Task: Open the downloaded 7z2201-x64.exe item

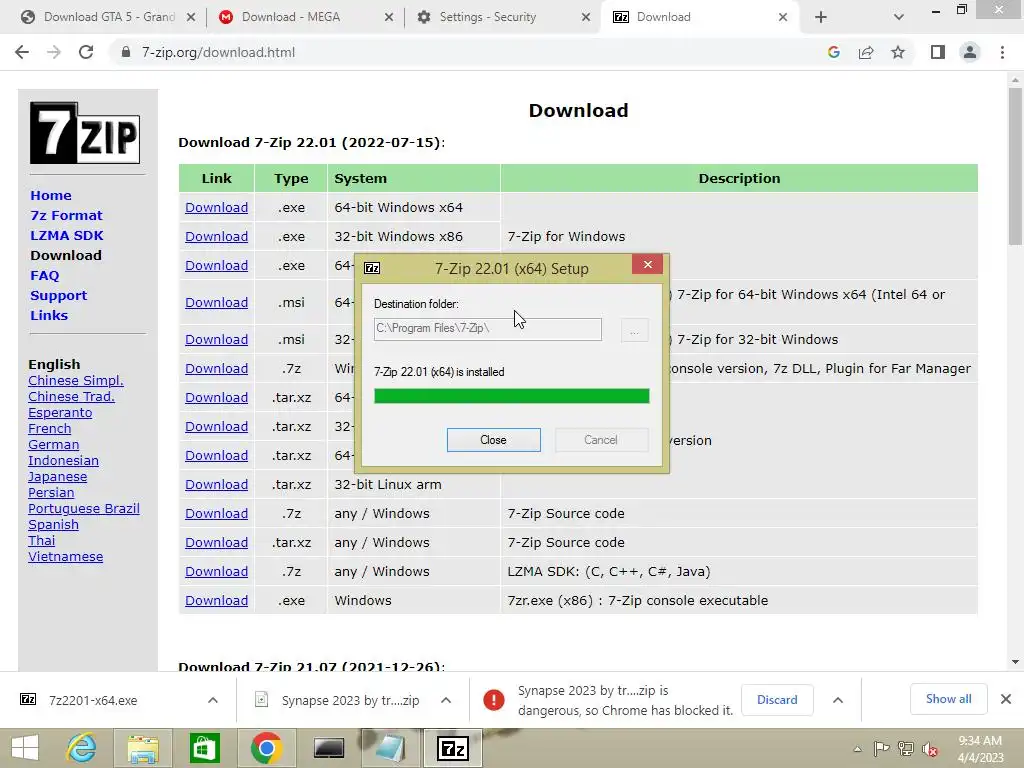Action: coord(93,700)
